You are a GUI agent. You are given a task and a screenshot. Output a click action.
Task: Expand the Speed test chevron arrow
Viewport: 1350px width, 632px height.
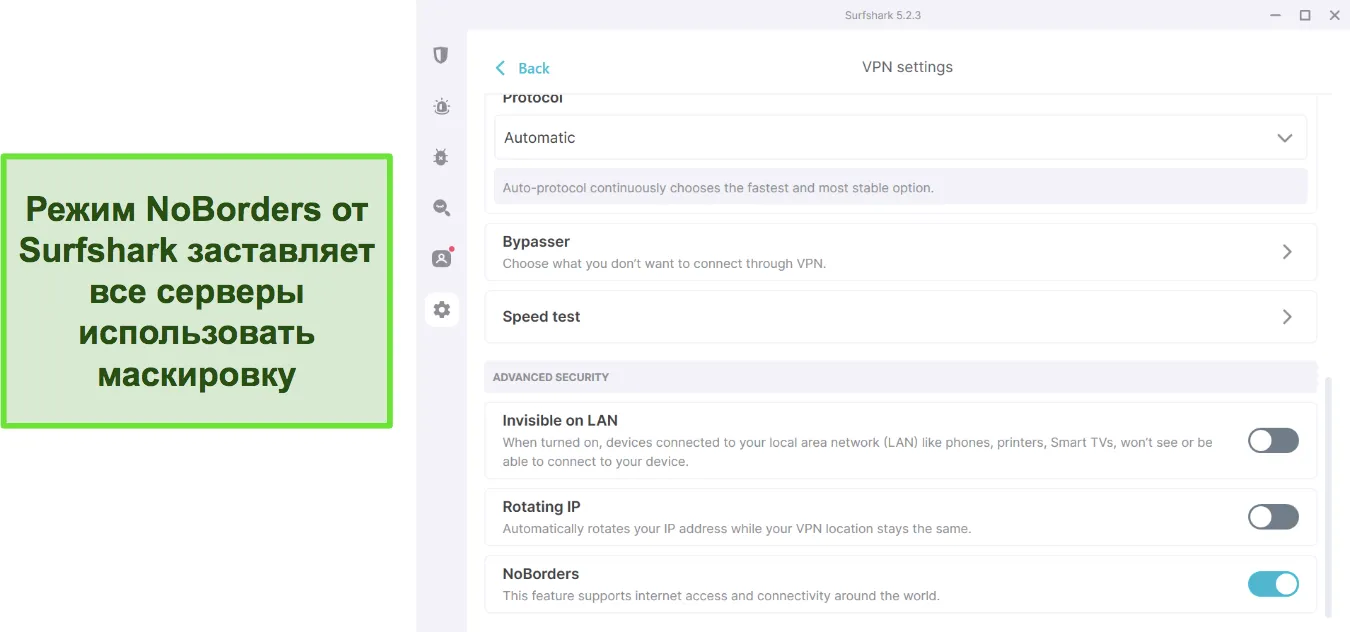[1287, 317]
